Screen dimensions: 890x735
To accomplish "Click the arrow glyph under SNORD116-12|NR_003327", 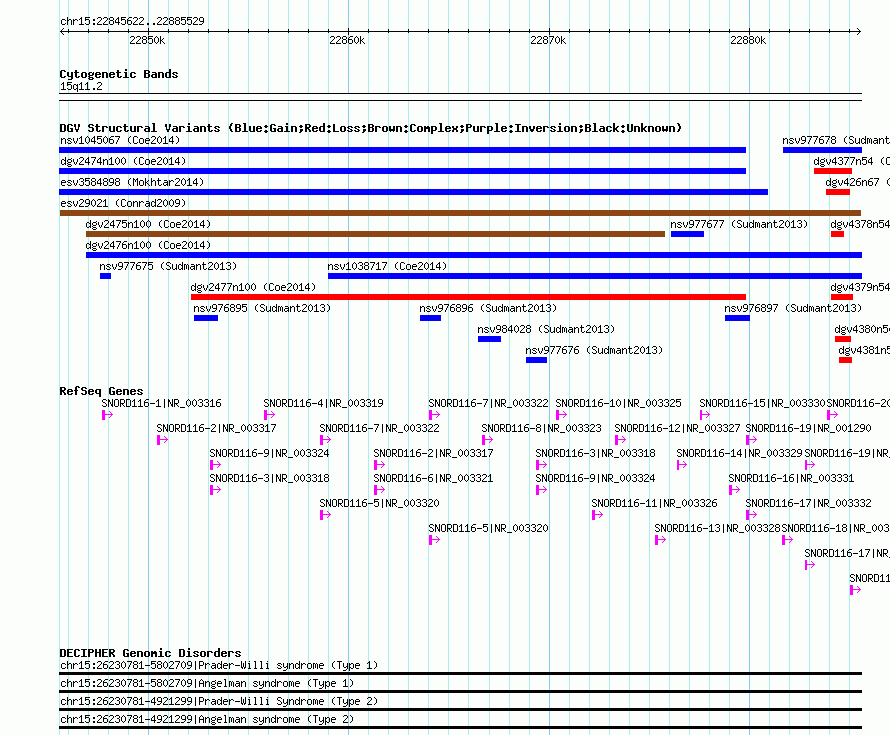I will click(620, 440).
